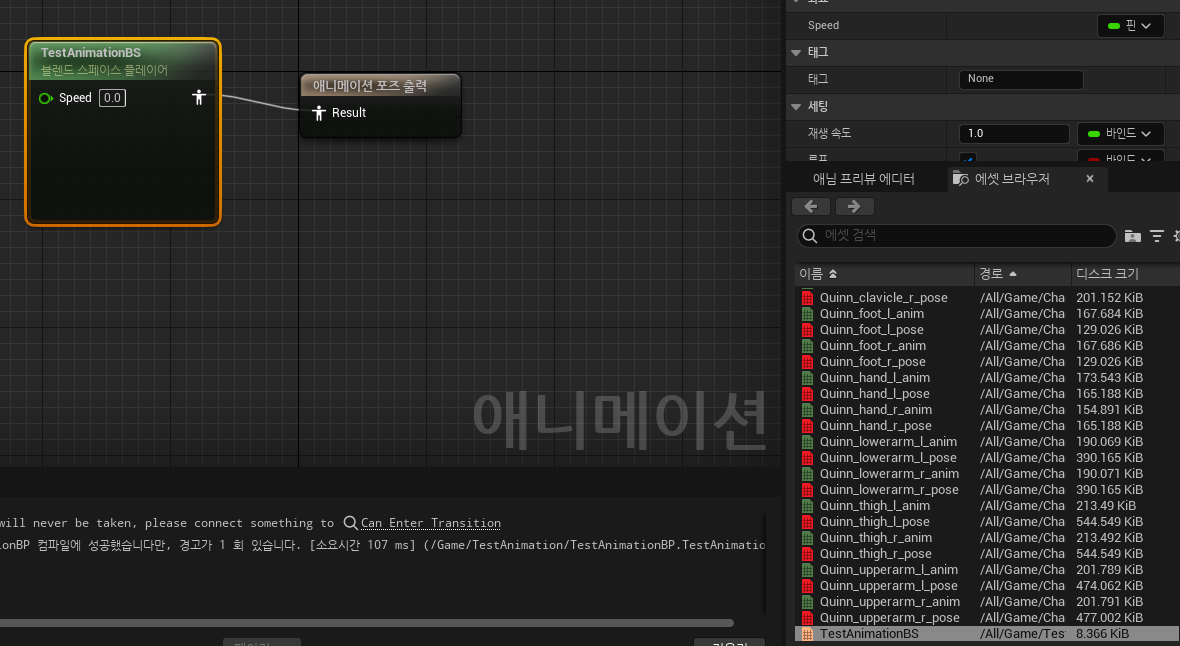
Task: Click the Quinn_lowerarm_l_anim green asset icon
Action: click(807, 442)
